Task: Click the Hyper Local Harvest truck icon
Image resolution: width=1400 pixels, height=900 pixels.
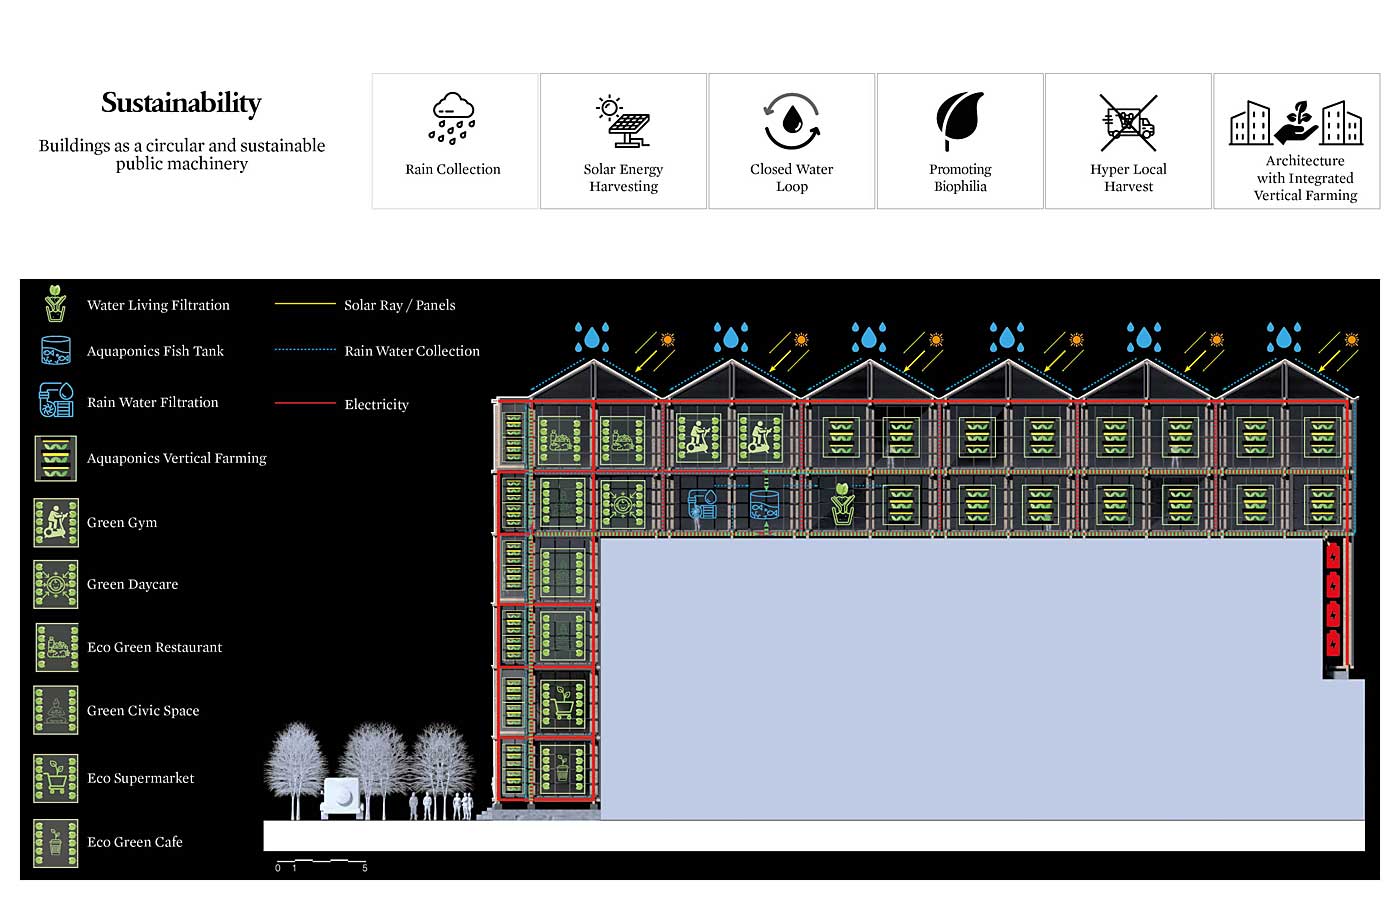Action: [x=1128, y=122]
